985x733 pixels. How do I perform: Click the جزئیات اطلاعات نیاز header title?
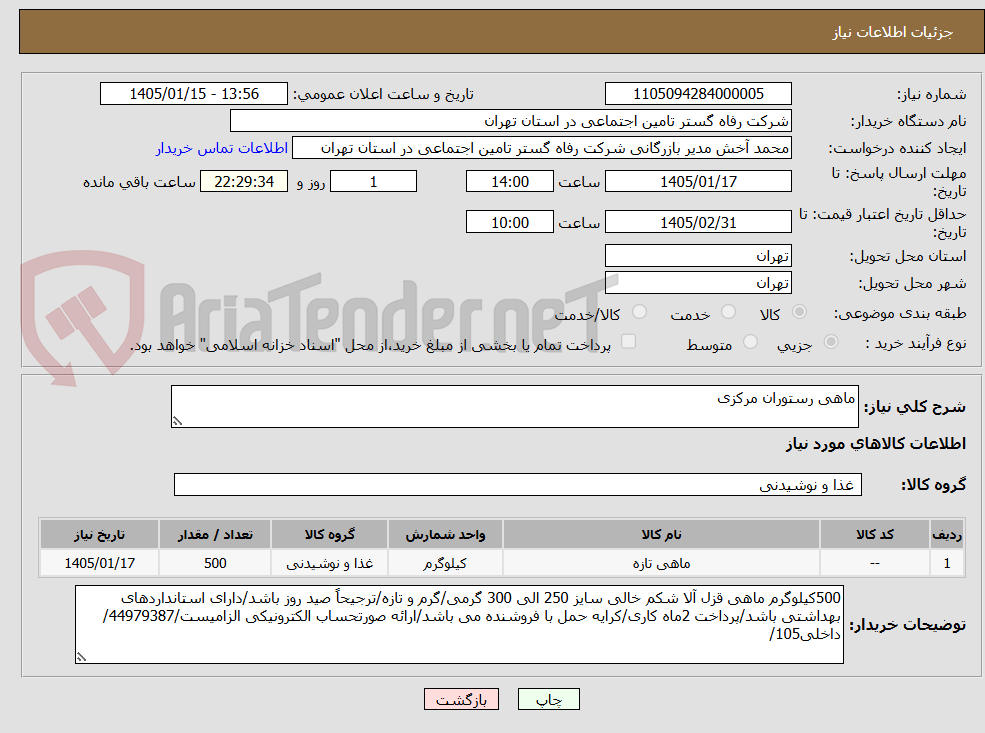tap(893, 32)
